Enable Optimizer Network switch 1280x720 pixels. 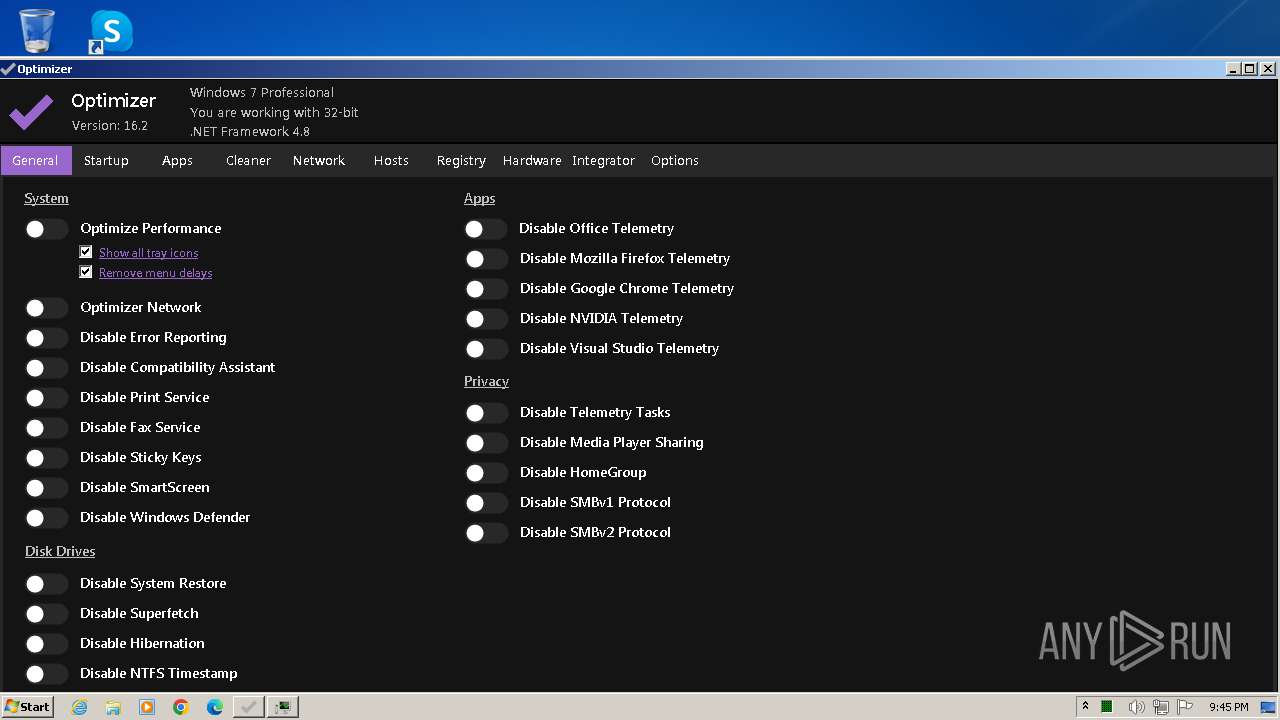coord(46,308)
